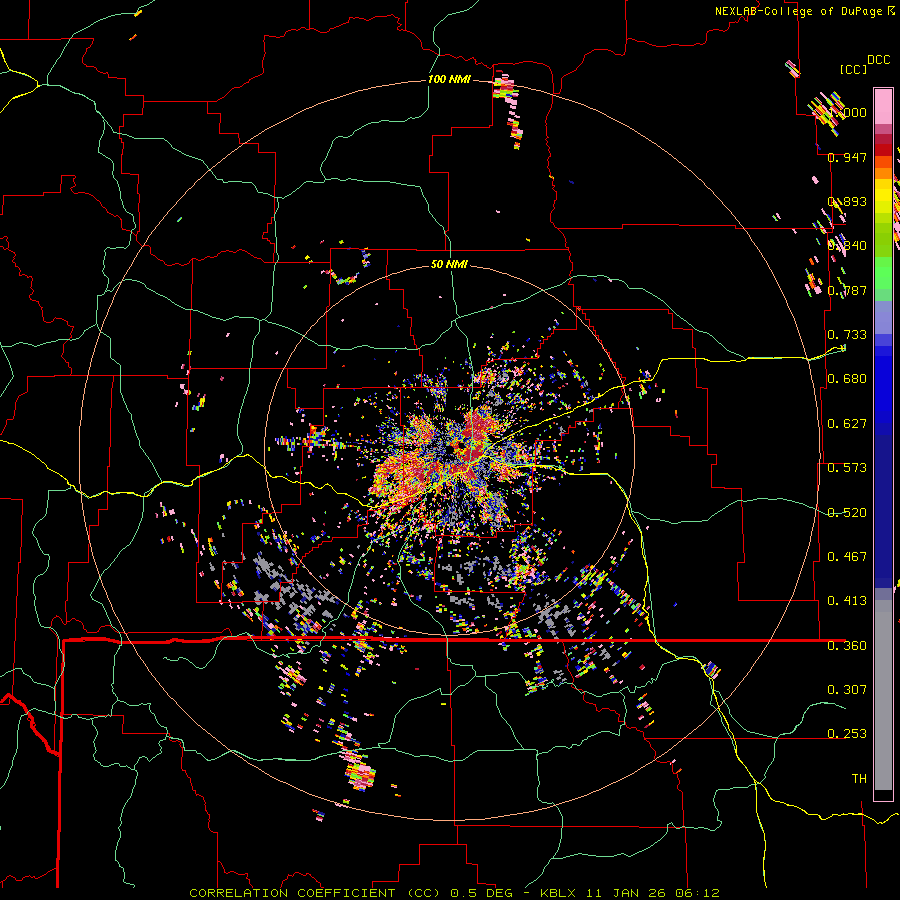The height and width of the screenshot is (900, 900).
Task: Click the 0.520 scale value
Action: (x=847, y=513)
